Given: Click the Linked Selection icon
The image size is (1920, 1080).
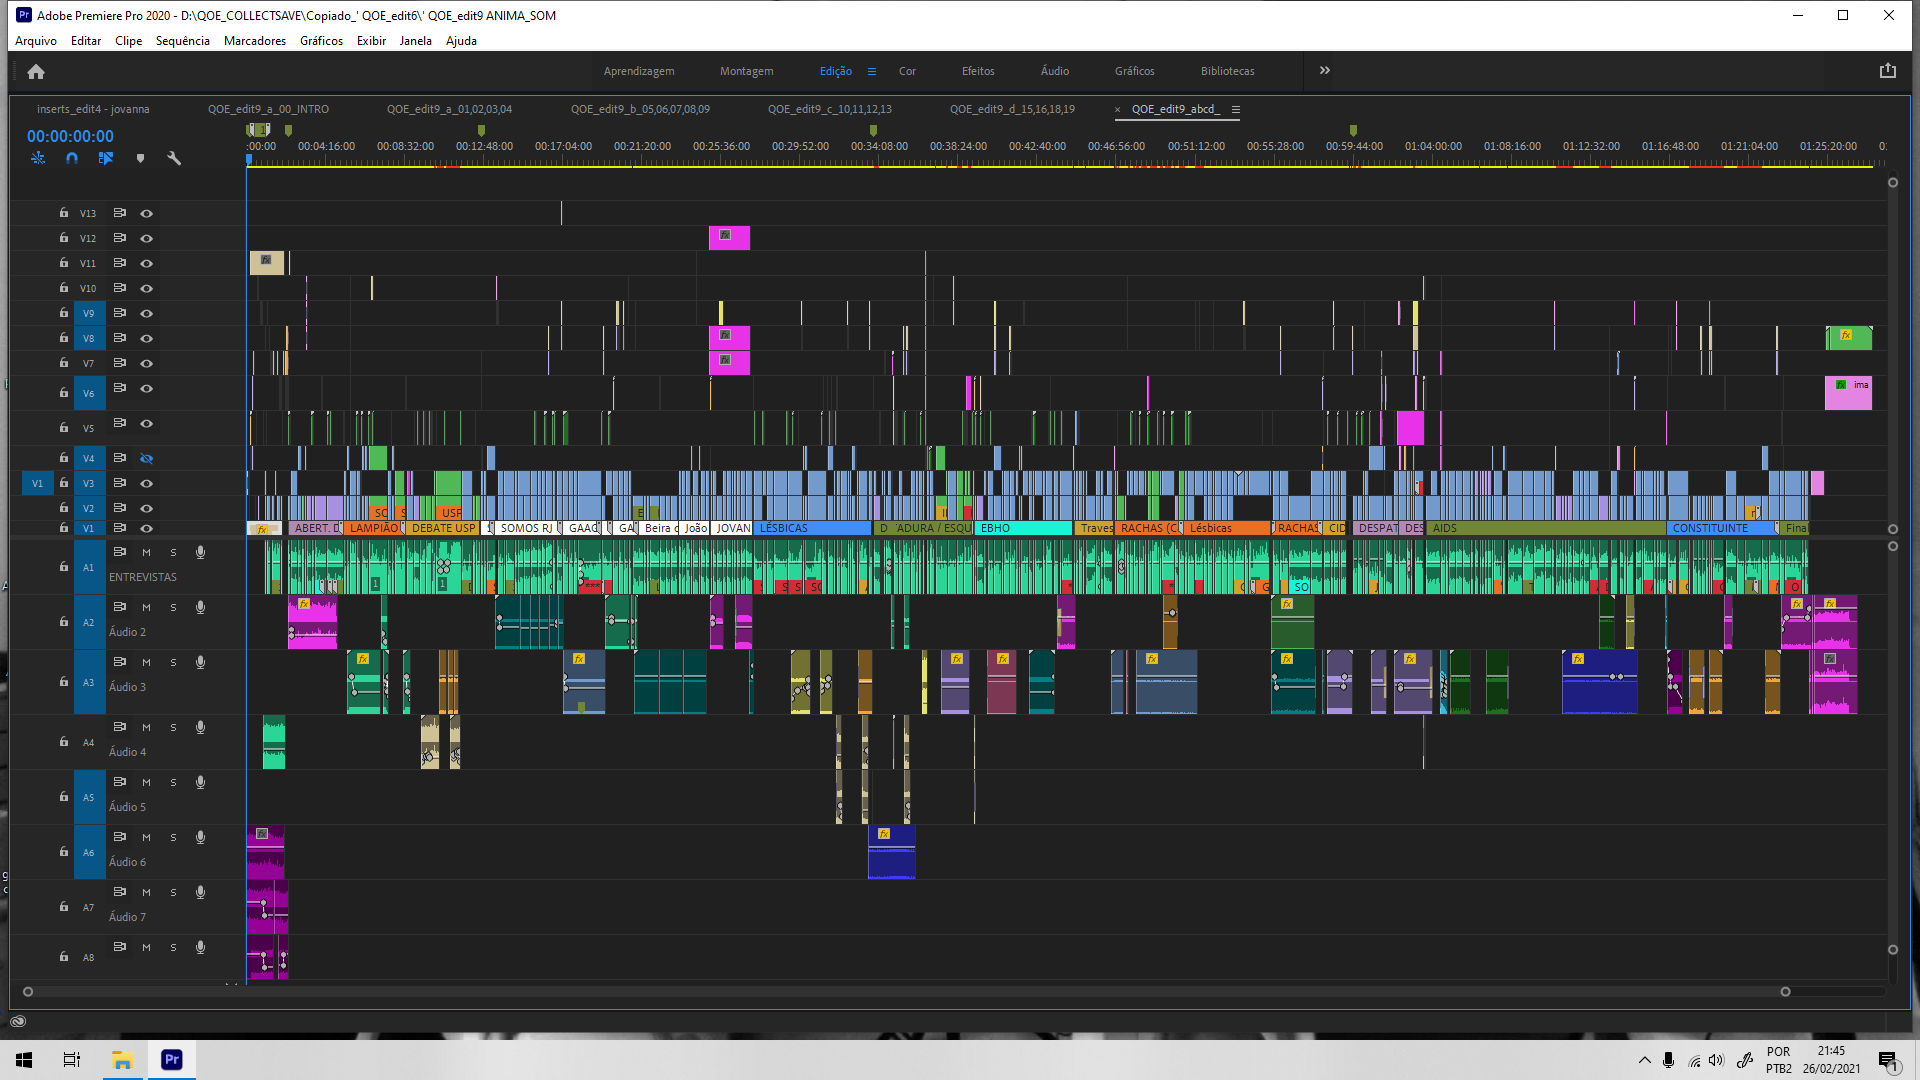Looking at the screenshot, I should pos(106,158).
